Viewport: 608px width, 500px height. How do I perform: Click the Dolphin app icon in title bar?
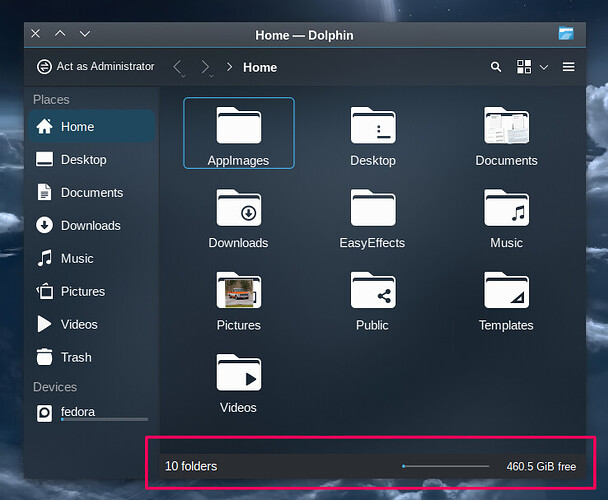coord(566,34)
